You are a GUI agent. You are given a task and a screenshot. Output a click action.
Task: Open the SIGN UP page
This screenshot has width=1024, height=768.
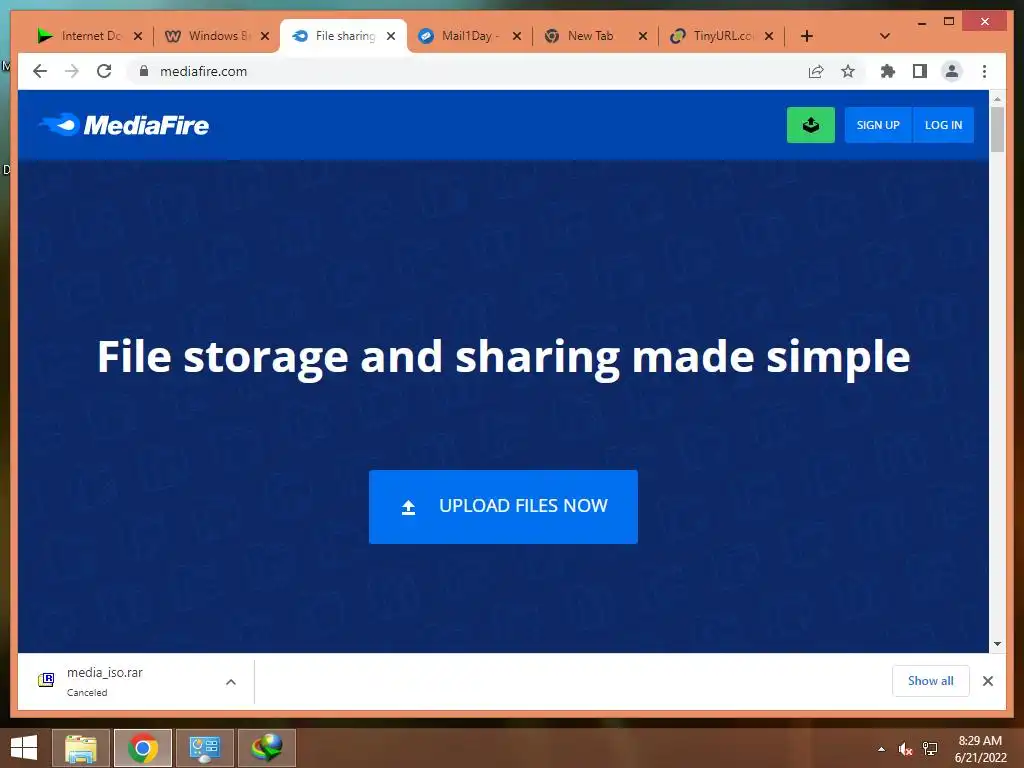pyautogui.click(x=878, y=125)
